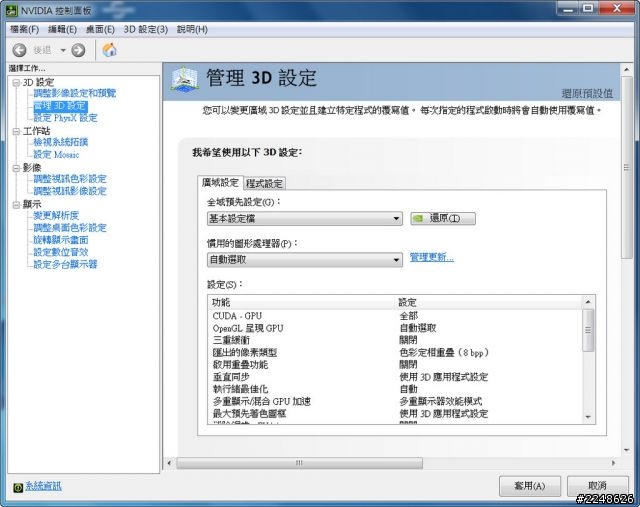Click the system information icon at bottom left

pyautogui.click(x=18, y=487)
